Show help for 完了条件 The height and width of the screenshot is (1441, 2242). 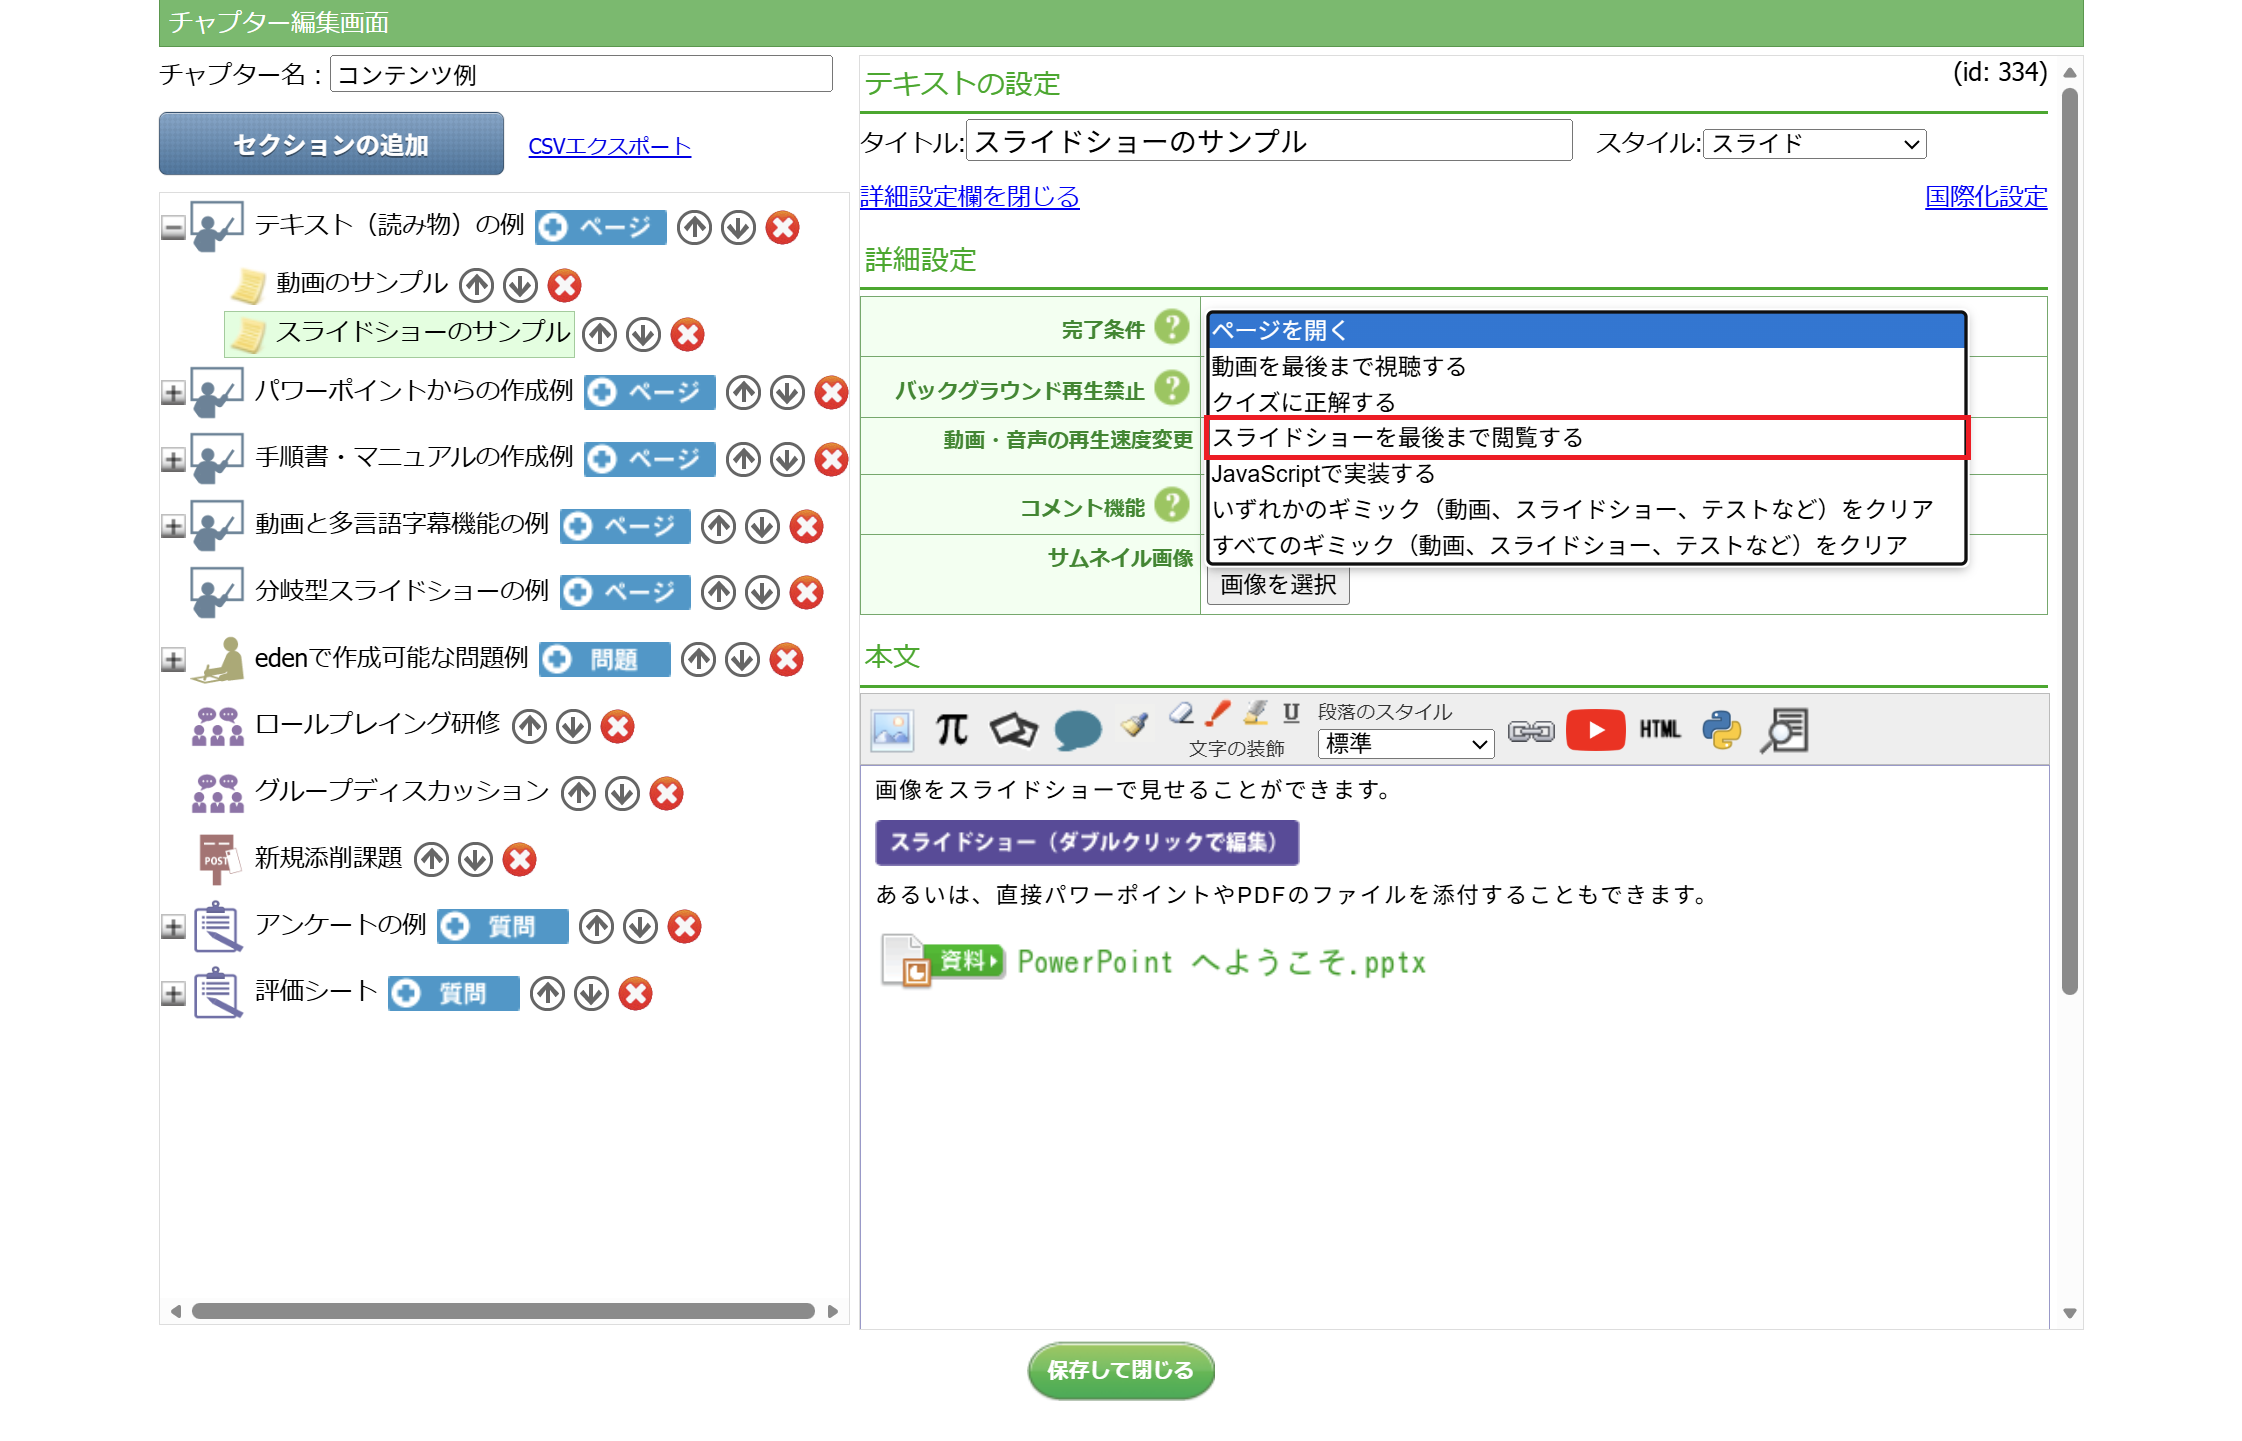1171,327
